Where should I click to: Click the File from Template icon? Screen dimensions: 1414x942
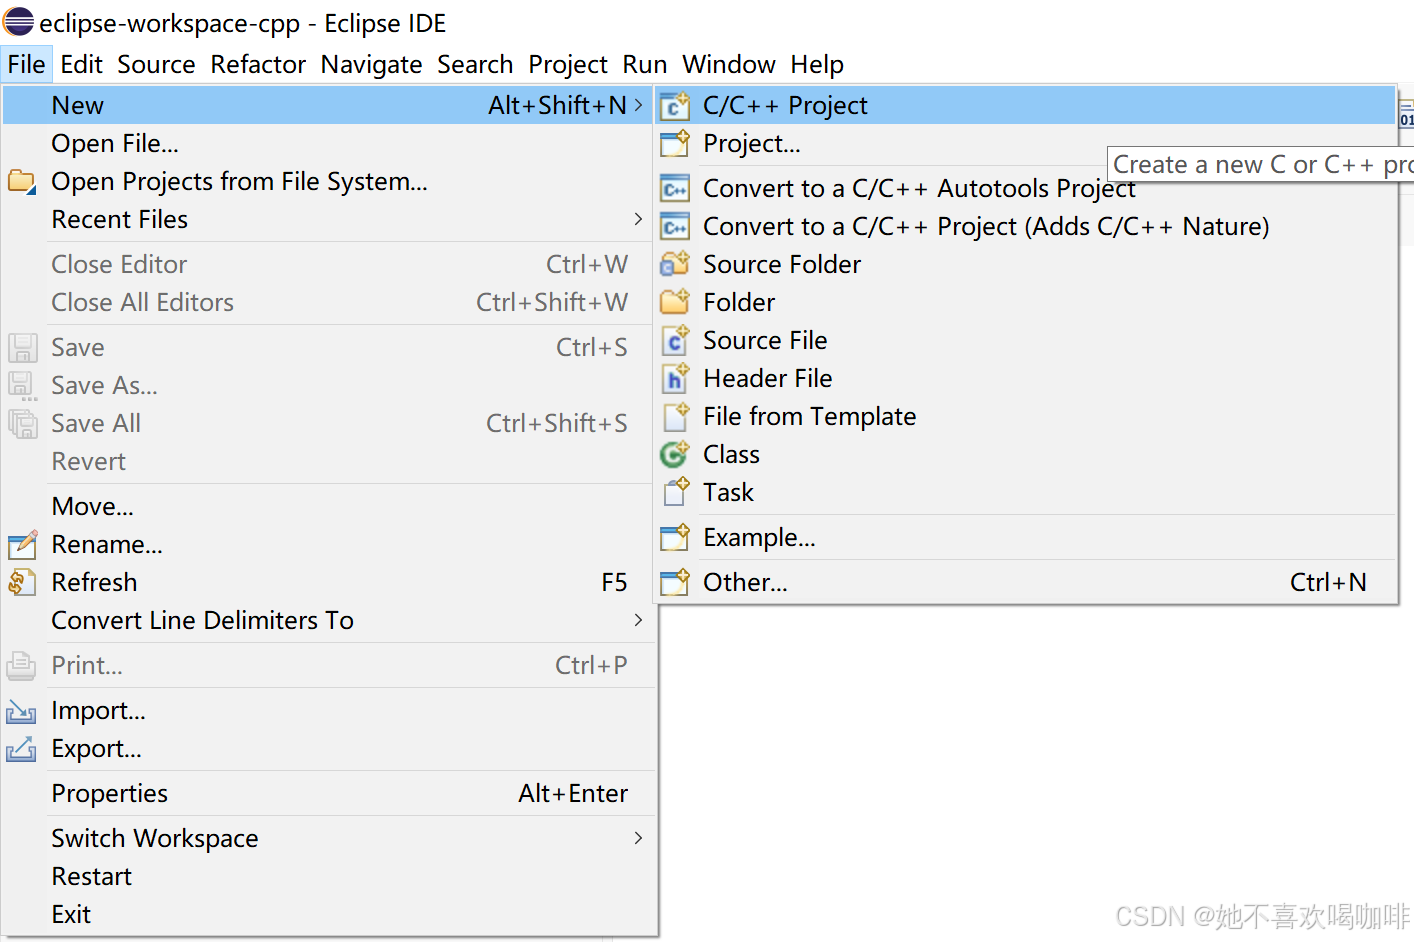675,416
